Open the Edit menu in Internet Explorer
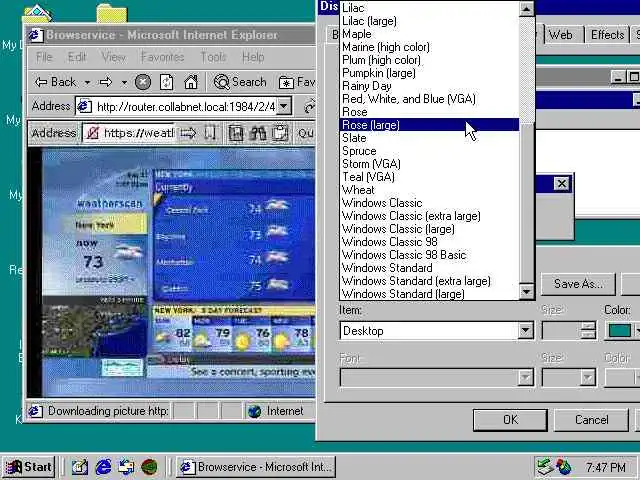Image resolution: width=640 pixels, height=480 pixels. [x=77, y=57]
